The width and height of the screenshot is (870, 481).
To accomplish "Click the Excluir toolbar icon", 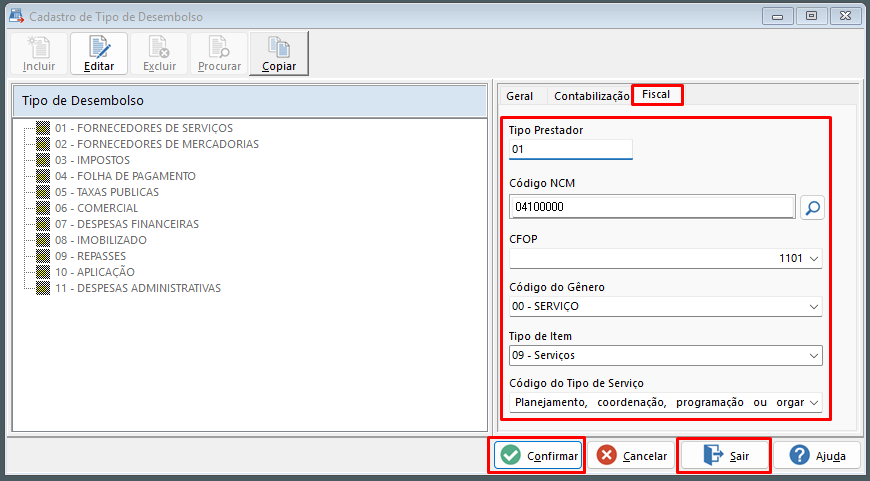I will 159,48.
